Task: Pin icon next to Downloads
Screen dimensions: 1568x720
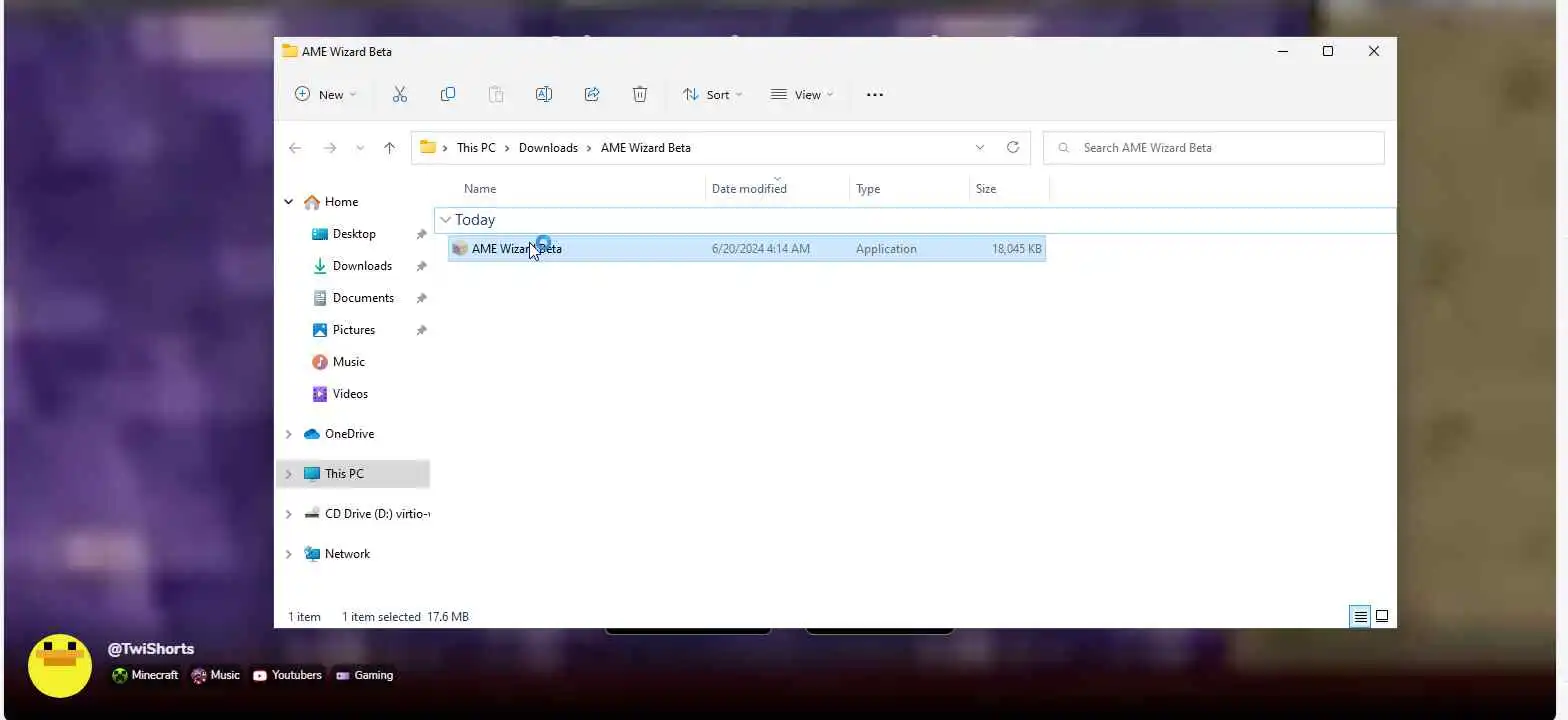Action: coord(421,266)
